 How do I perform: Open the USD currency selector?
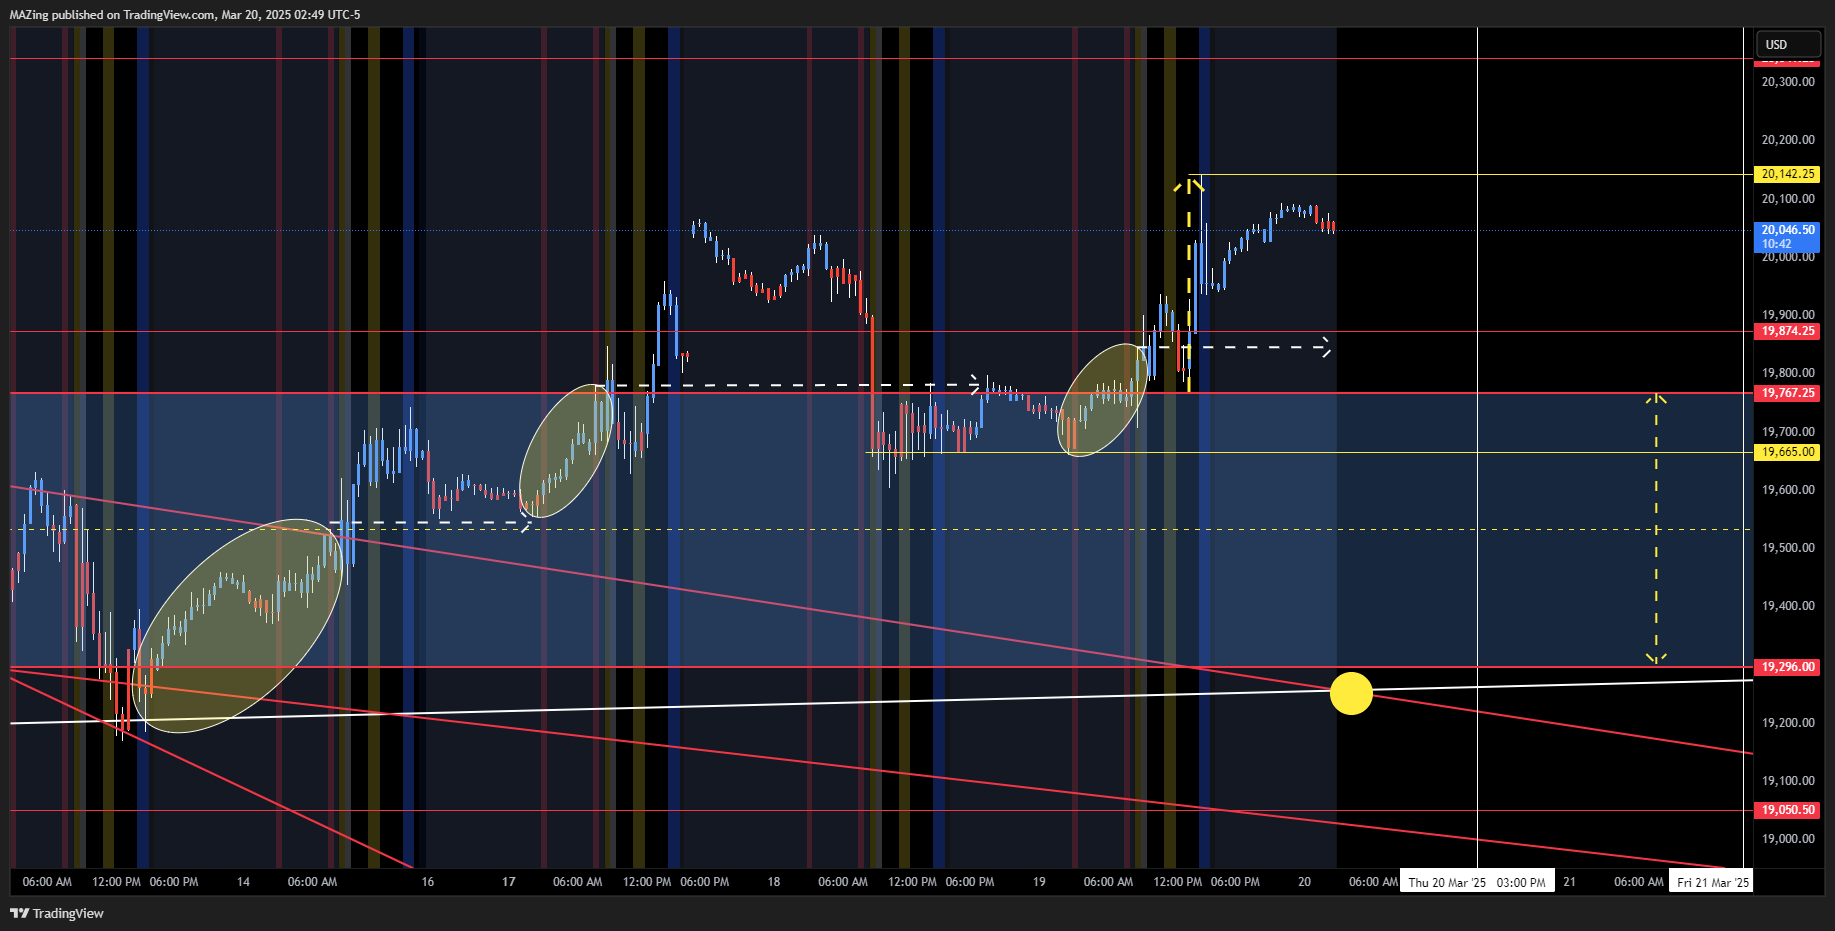[1788, 44]
